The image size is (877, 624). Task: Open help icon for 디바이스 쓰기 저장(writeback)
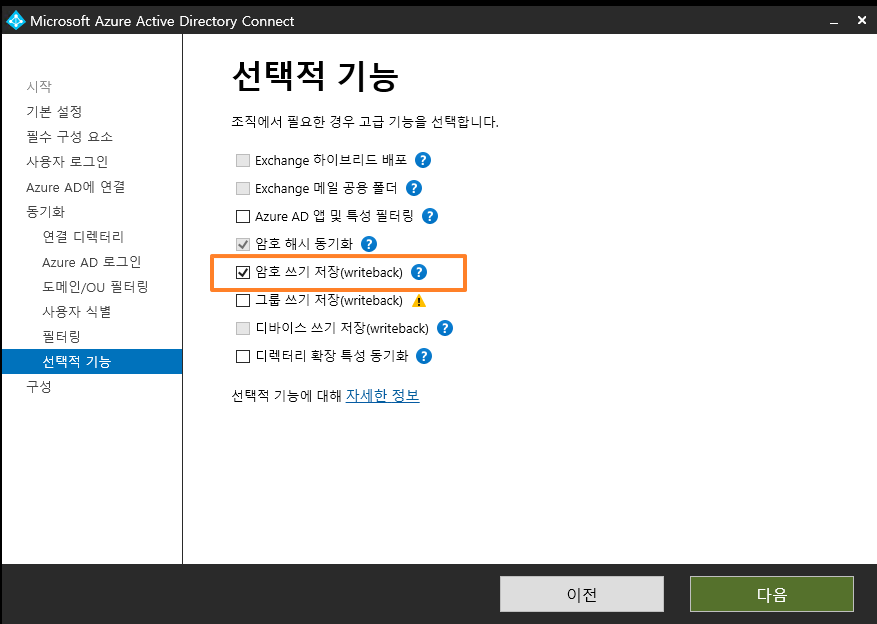click(x=445, y=328)
